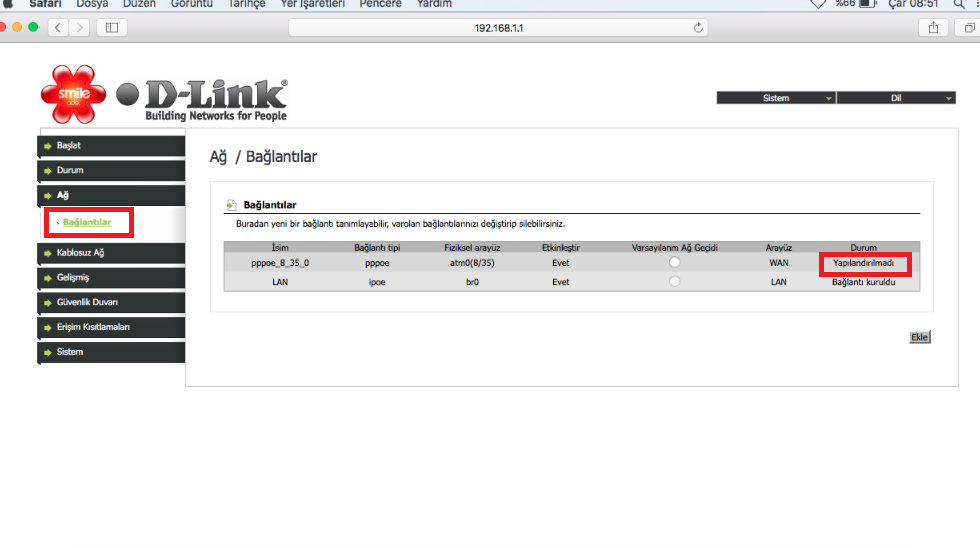The height and width of the screenshot is (548, 980).
Task: Click the WAN interface cell
Action: [x=779, y=263]
